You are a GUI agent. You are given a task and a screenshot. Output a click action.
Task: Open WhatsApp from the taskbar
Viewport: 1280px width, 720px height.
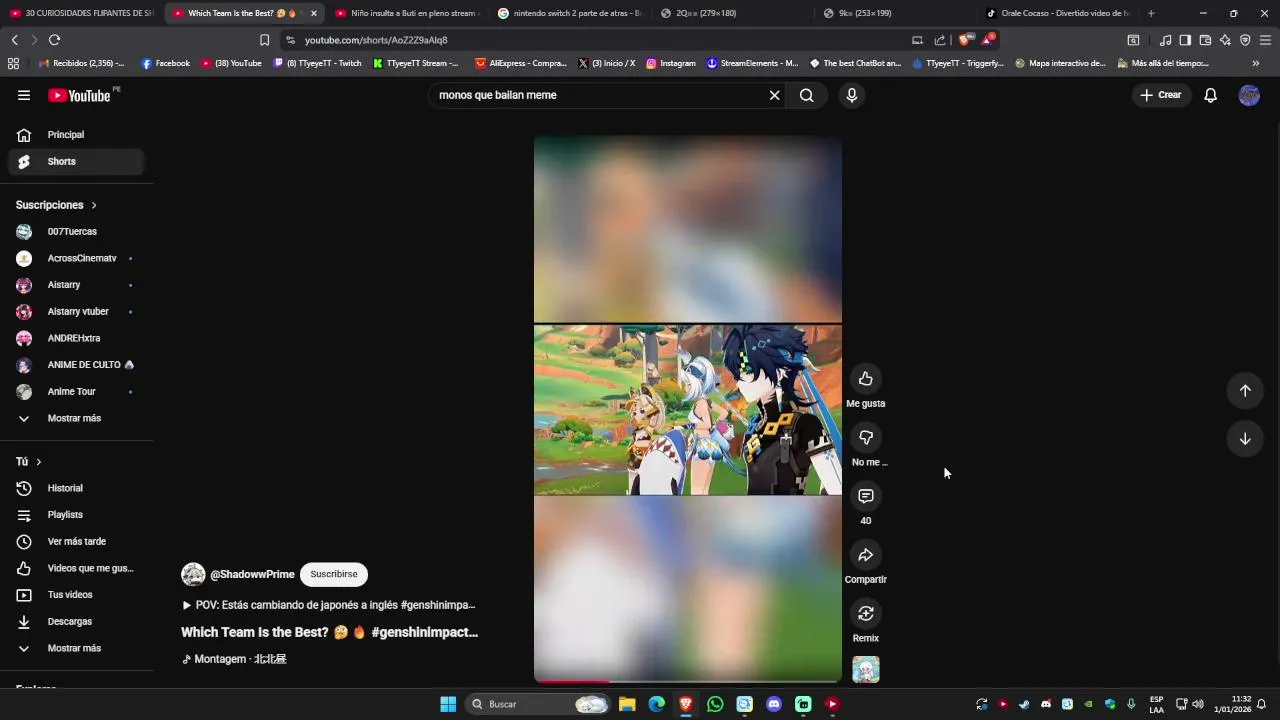715,704
